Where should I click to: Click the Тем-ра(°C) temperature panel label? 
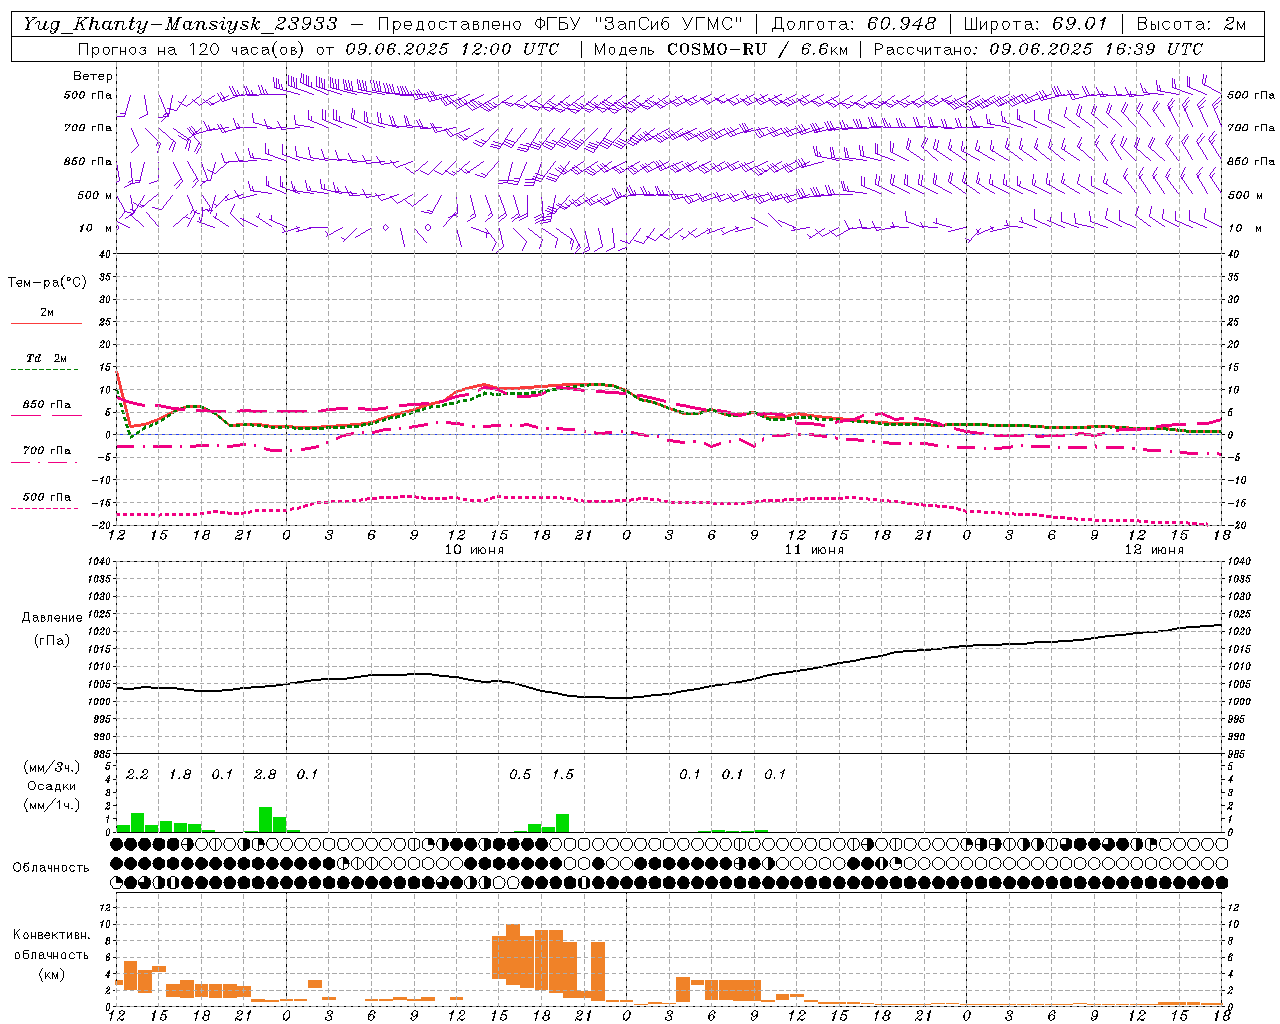[47, 283]
